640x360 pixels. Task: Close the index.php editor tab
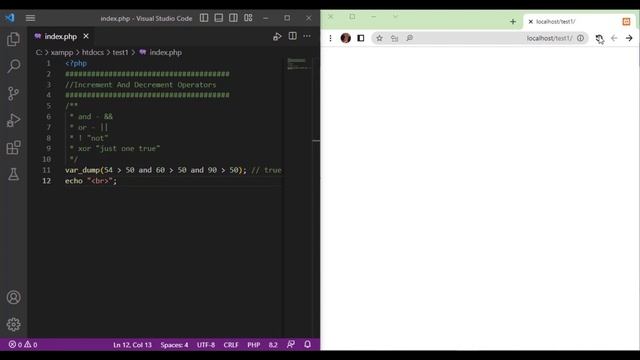(x=86, y=36)
